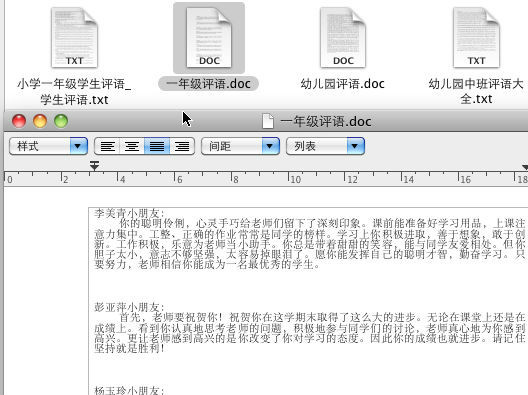Close the 一年级评语.doc window
528x395 pixels.
(19, 121)
